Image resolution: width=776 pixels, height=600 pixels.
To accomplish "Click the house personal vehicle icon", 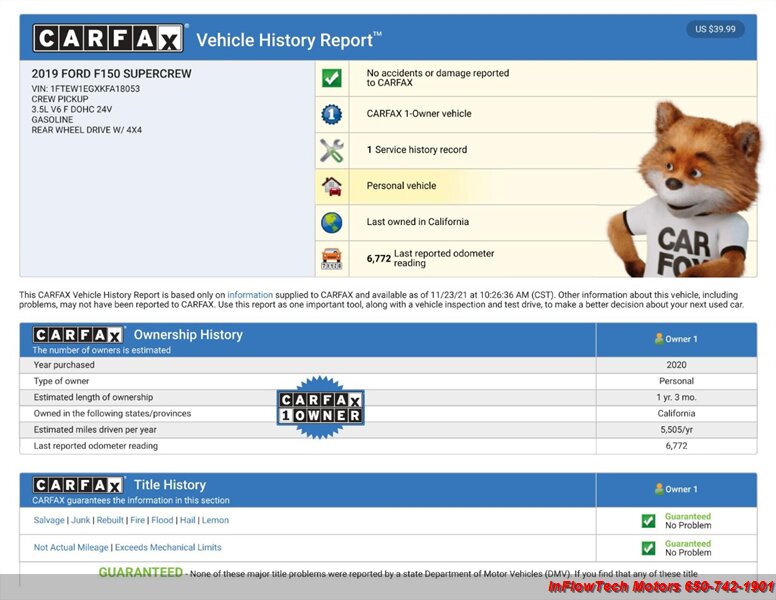I will [x=331, y=186].
